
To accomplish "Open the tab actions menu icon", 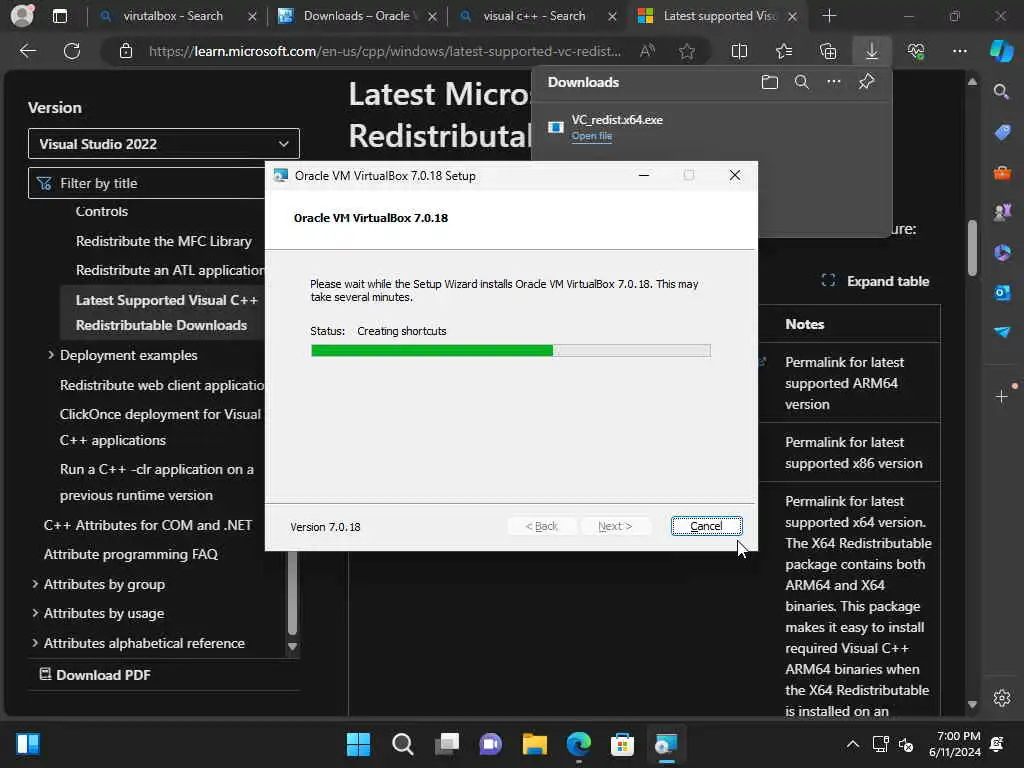I will pyautogui.click(x=59, y=16).
